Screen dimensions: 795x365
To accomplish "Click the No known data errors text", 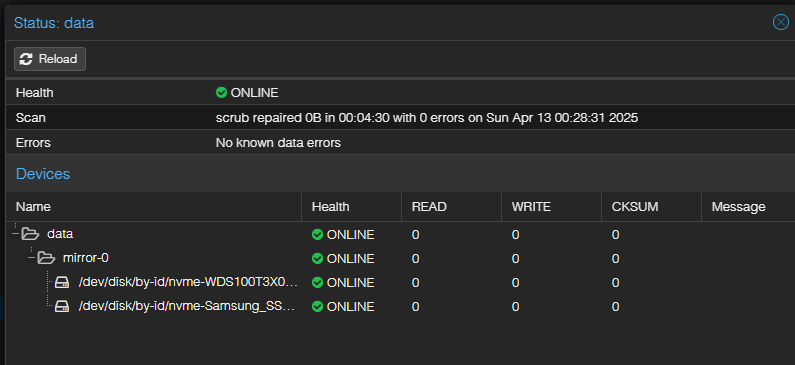I will pos(278,143).
